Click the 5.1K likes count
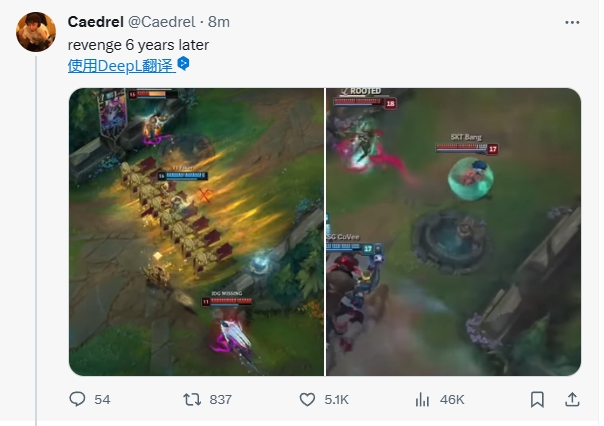 [336, 399]
